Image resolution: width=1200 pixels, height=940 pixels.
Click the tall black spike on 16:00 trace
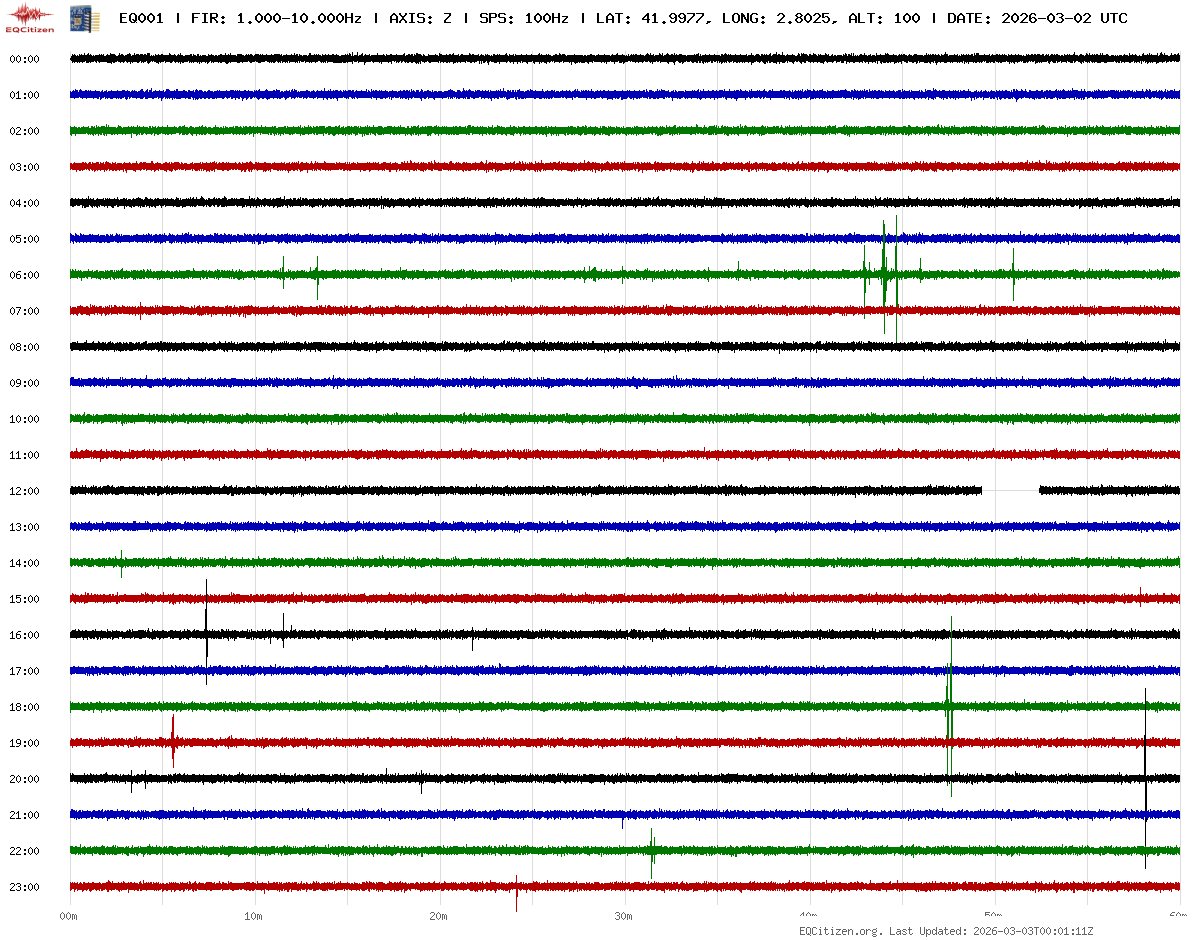(206, 633)
